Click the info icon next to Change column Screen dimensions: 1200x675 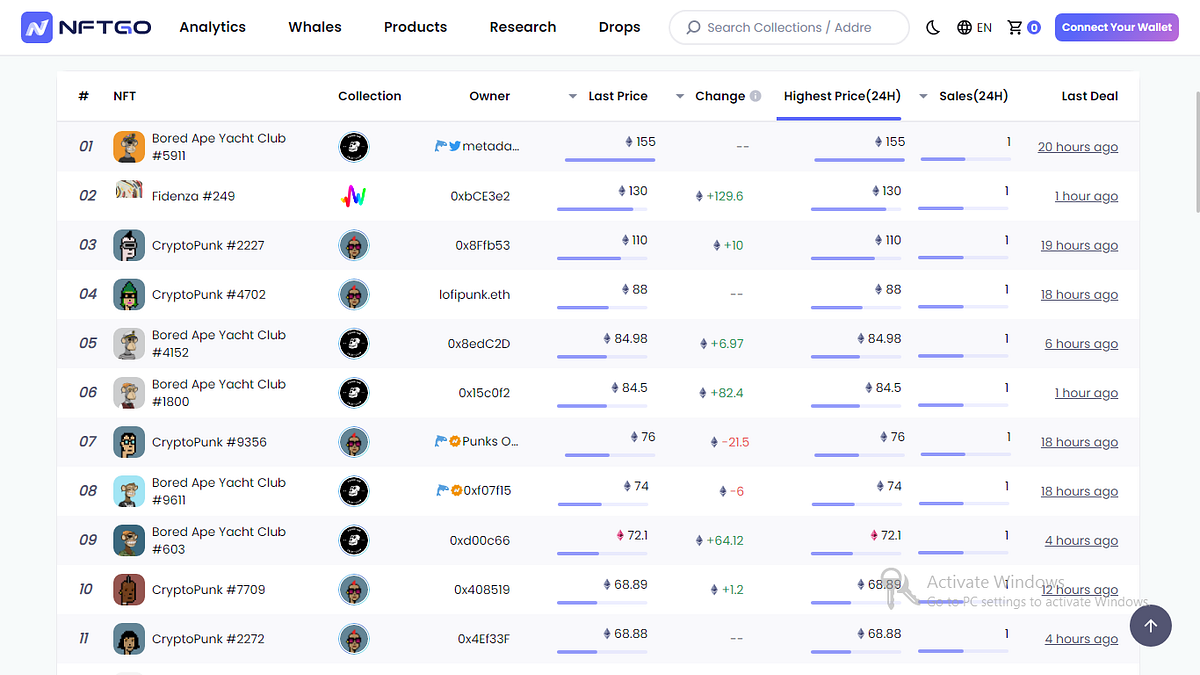[755, 95]
